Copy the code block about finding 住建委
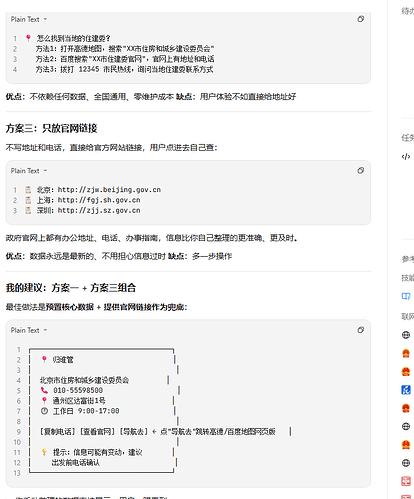 pos(360,19)
